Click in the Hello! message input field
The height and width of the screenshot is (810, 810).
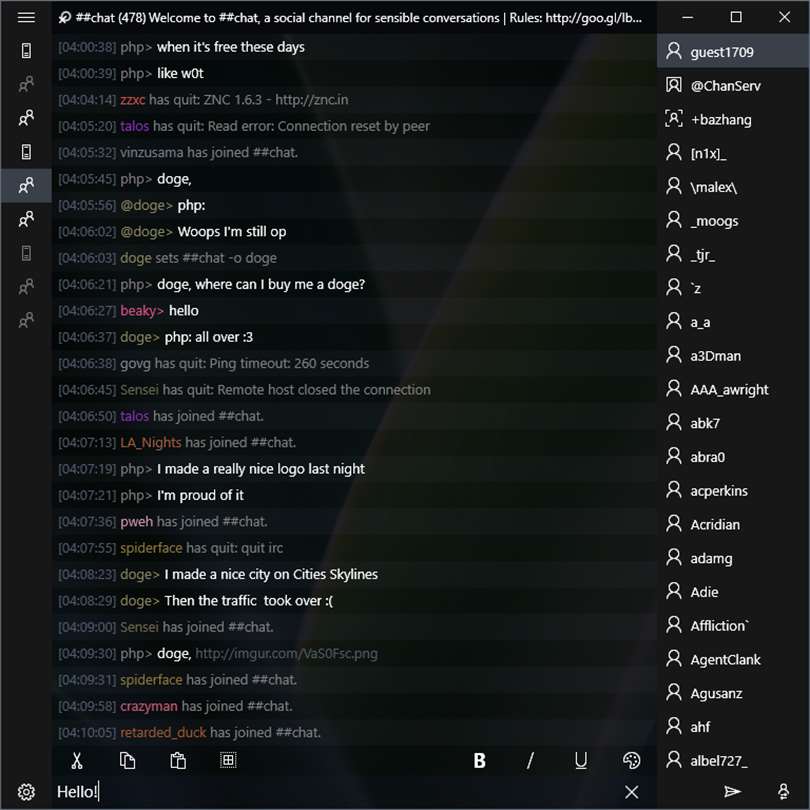(336, 791)
